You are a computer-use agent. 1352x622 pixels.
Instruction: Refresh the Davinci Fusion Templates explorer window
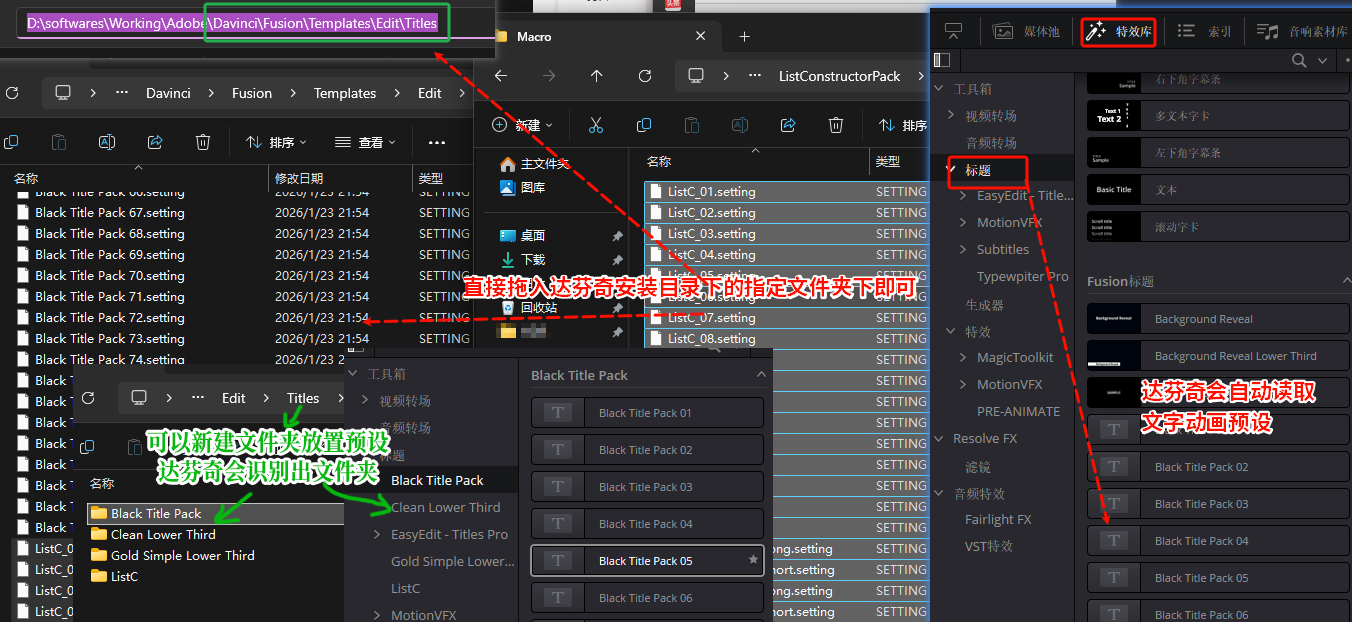(12, 93)
